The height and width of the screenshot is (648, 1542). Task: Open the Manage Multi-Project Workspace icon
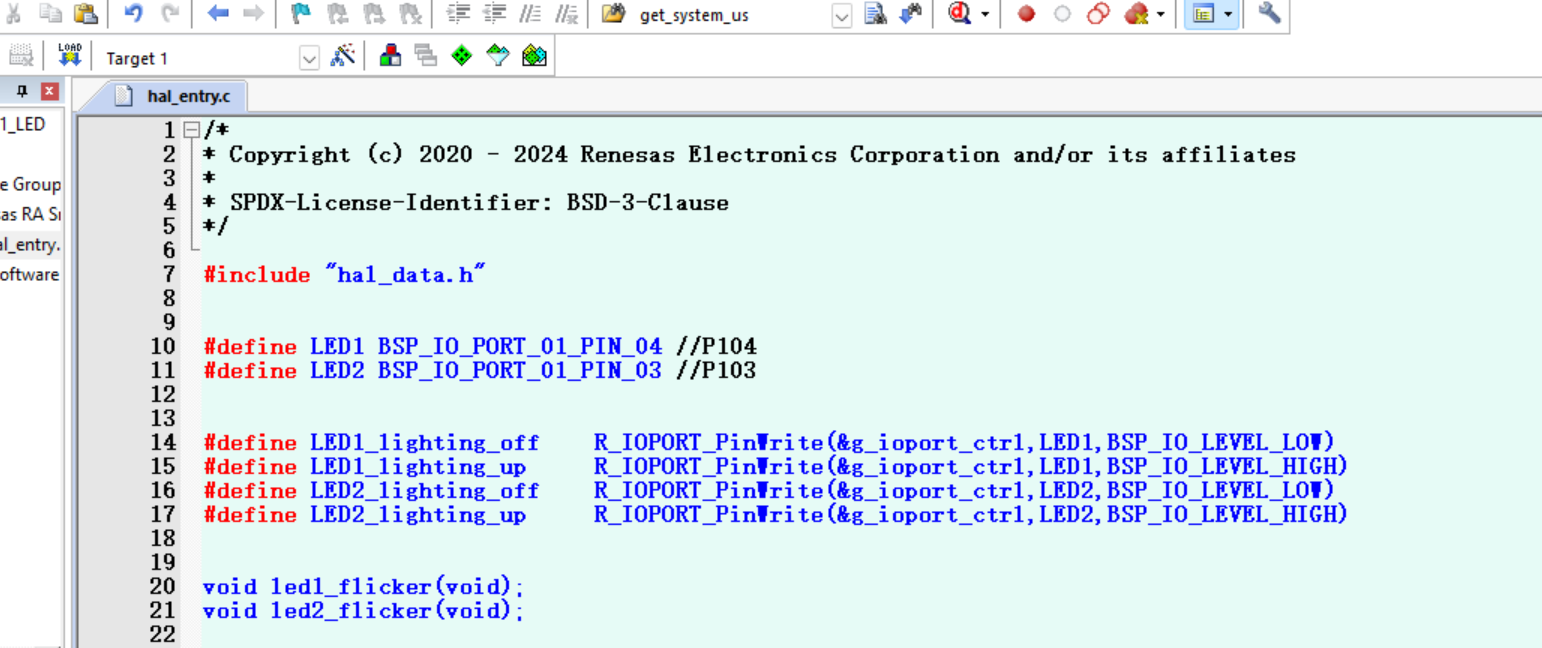tap(426, 56)
